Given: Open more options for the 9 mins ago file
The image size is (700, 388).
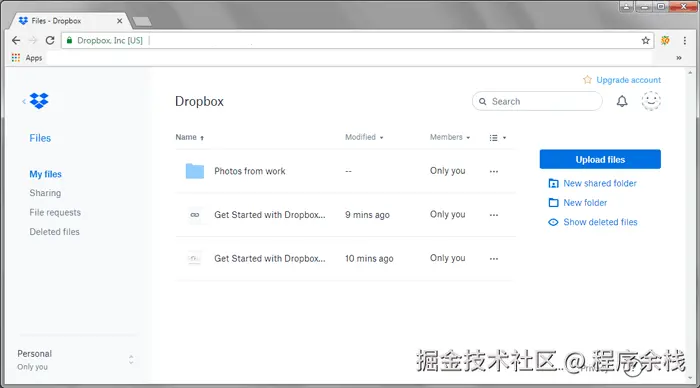Looking at the screenshot, I should click(494, 215).
